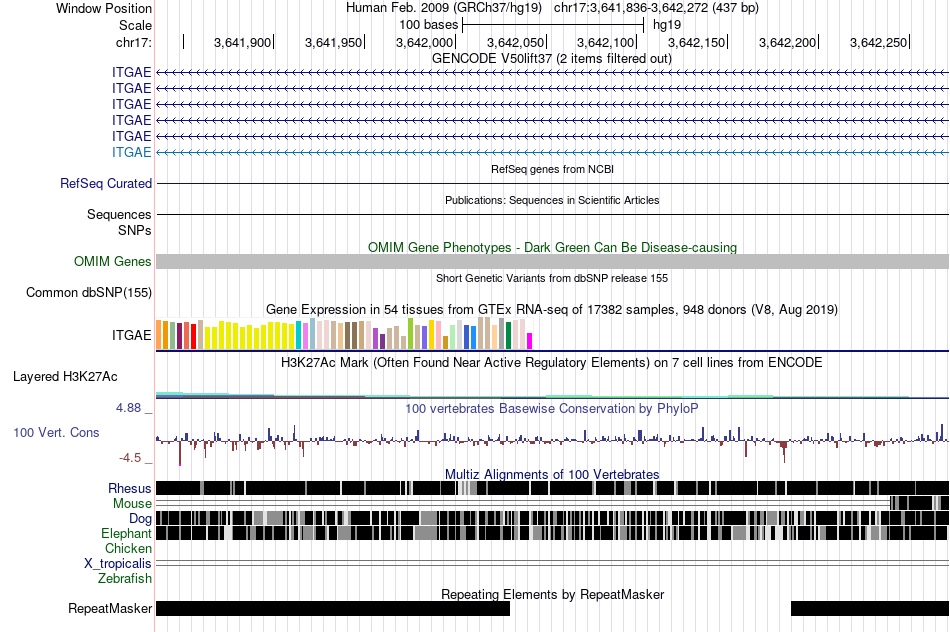Select the chr17:3,641,836-3,642,272 (437 bp) position text
This screenshot has height=632, width=950.
pos(656,8)
